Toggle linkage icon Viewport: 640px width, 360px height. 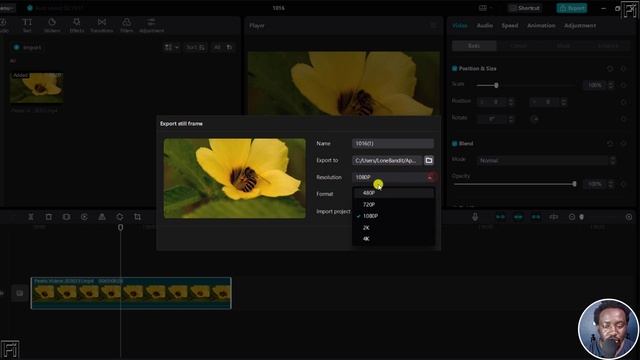point(536,217)
